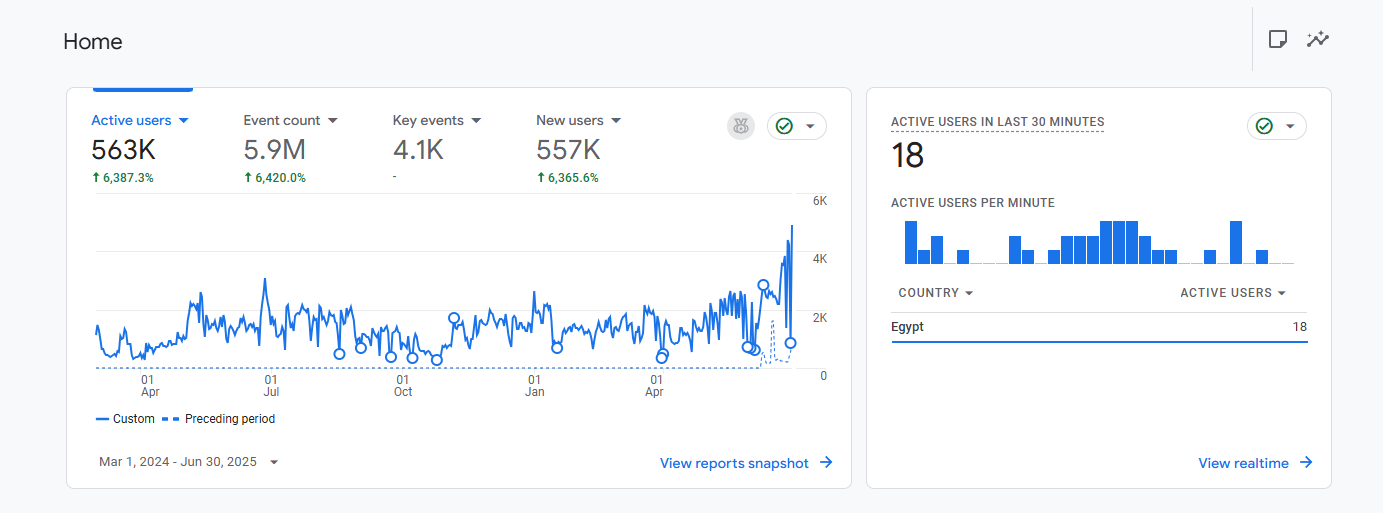Image resolution: width=1383 pixels, height=513 pixels.
Task: Open the Active Users column dropdown
Action: [1232, 293]
